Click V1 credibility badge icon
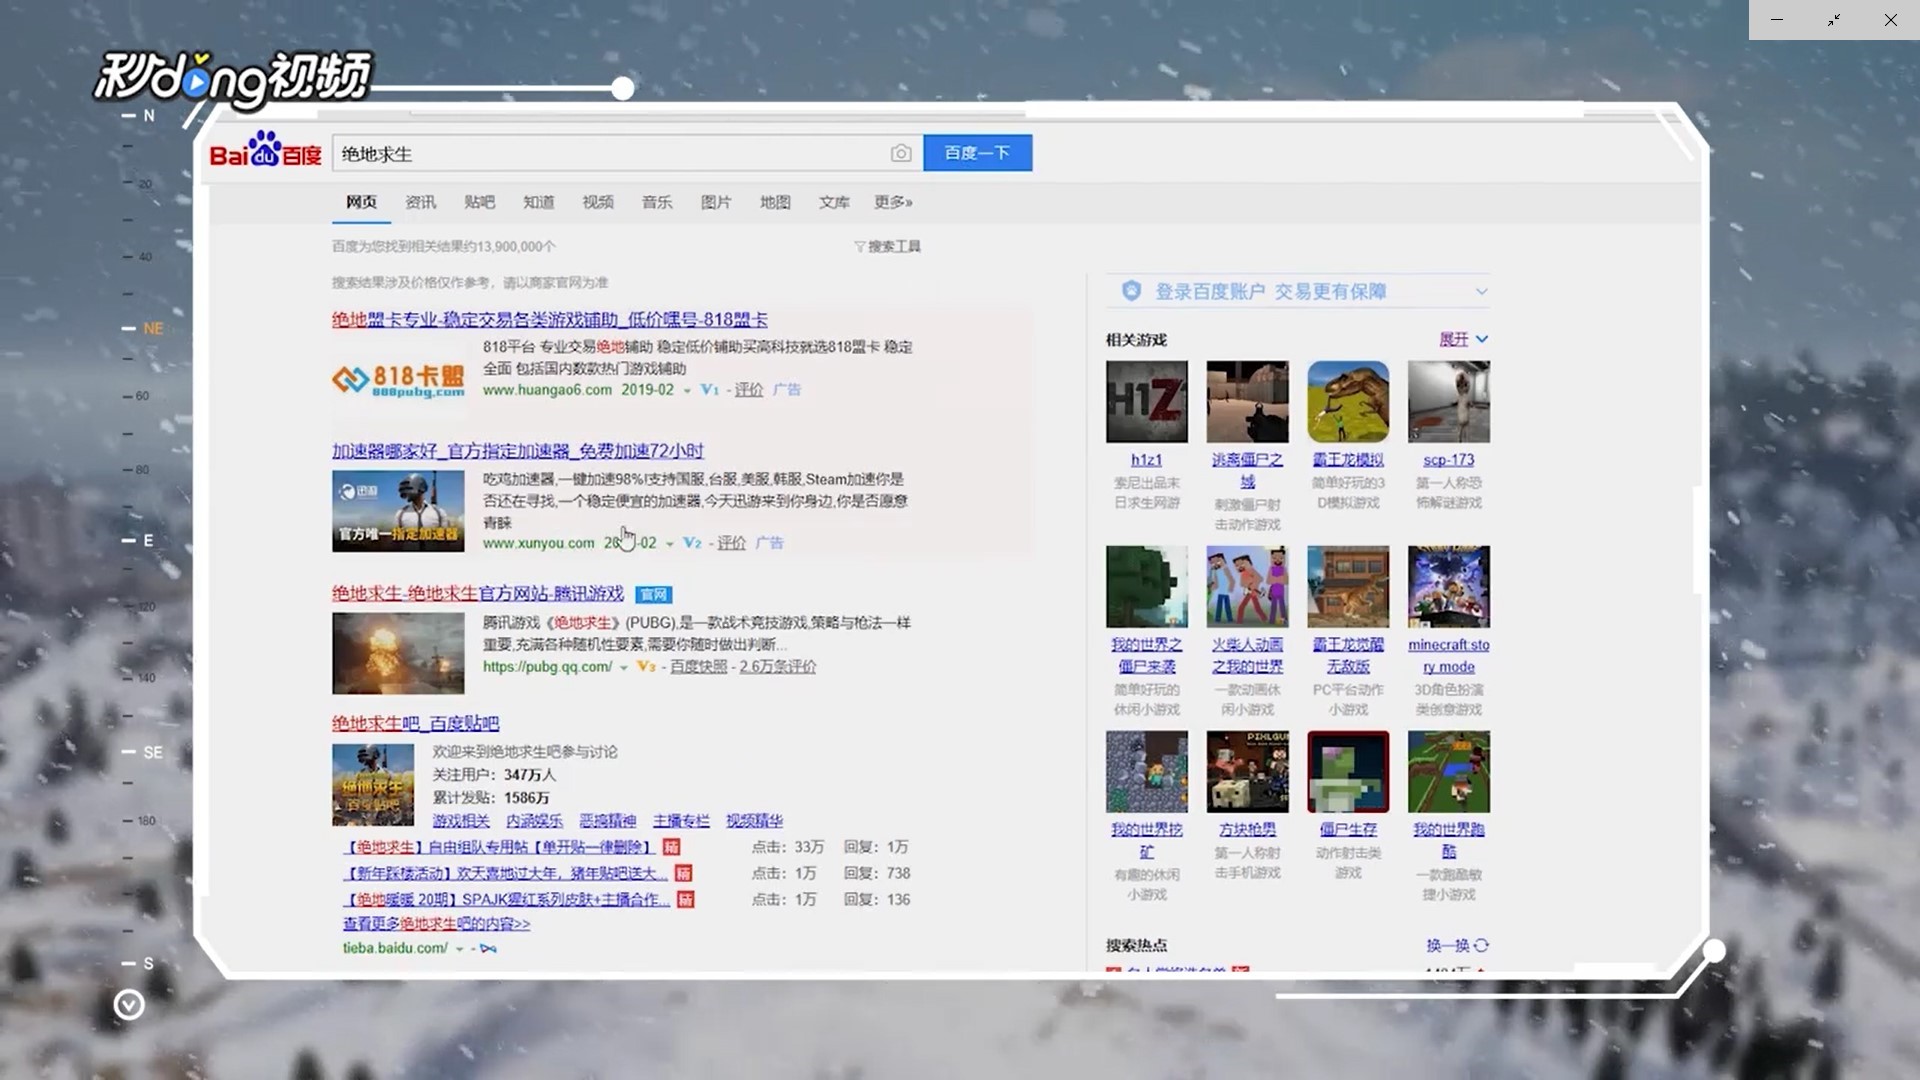Image resolution: width=1920 pixels, height=1080 pixels. point(709,389)
